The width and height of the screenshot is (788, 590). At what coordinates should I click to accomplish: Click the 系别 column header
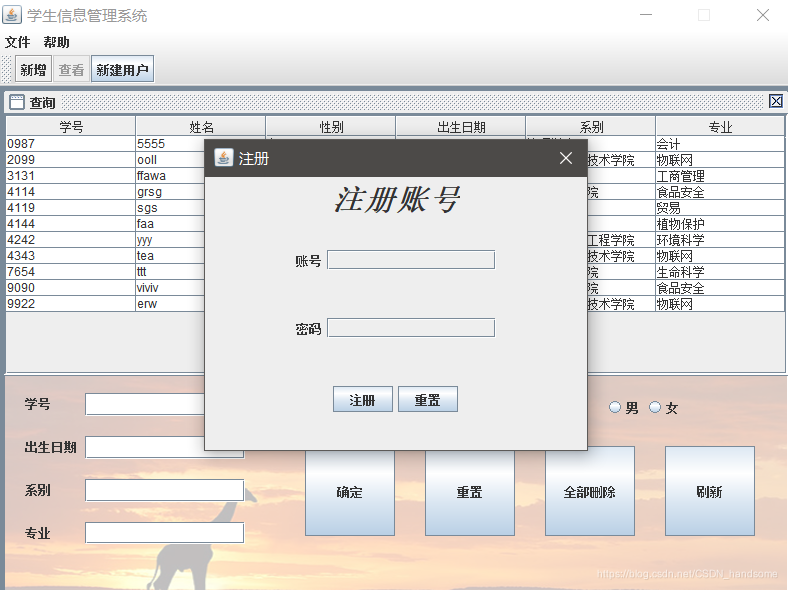click(591, 126)
